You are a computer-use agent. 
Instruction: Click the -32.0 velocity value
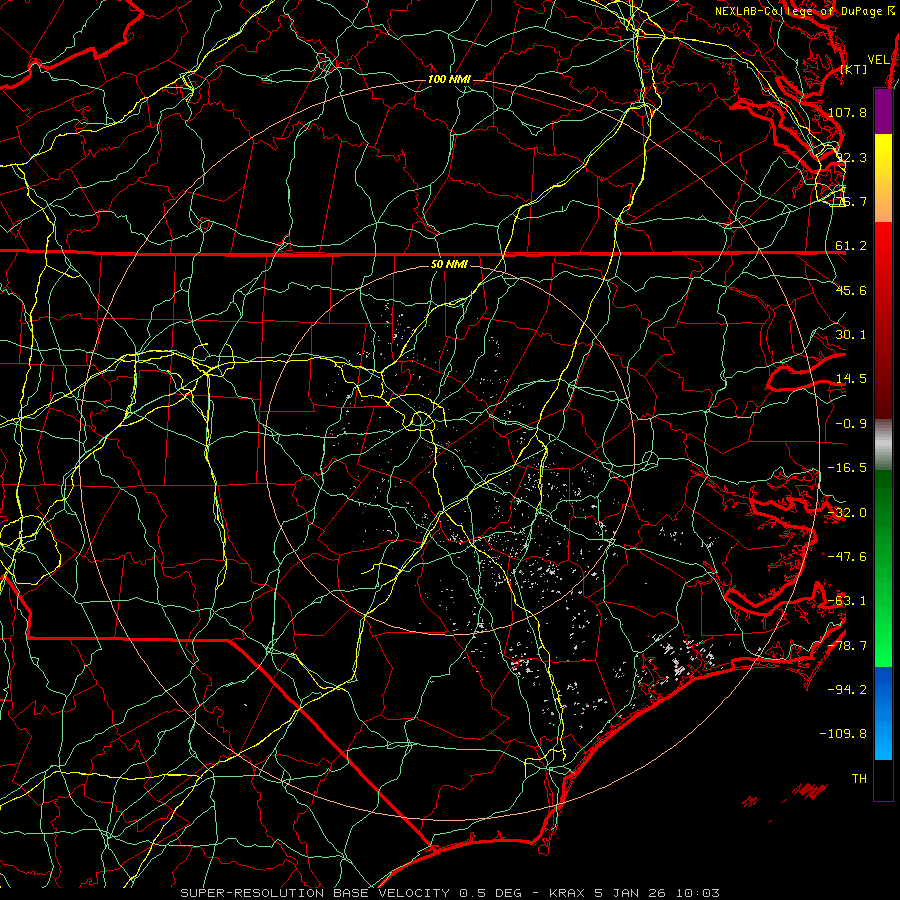click(847, 513)
